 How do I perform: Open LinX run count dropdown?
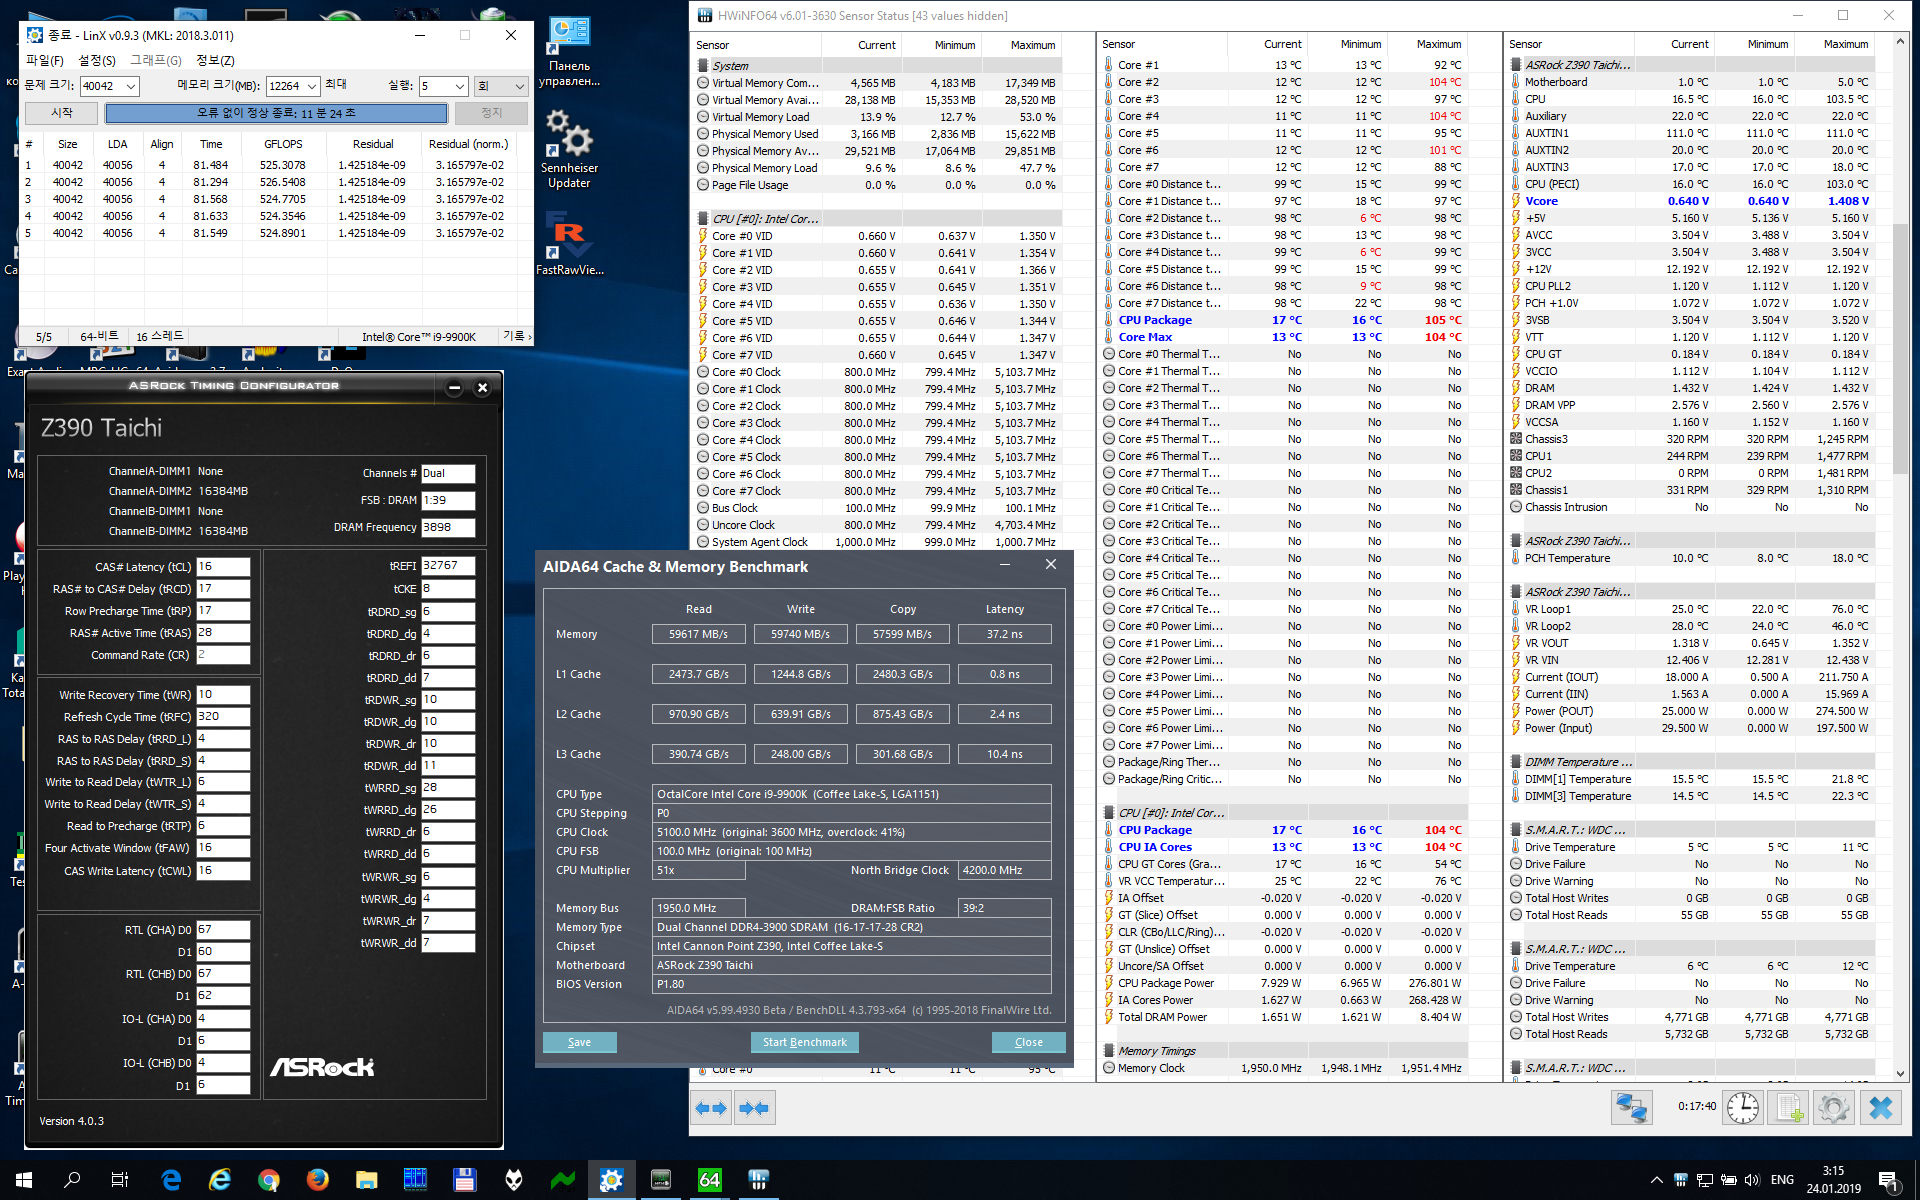coord(459,86)
